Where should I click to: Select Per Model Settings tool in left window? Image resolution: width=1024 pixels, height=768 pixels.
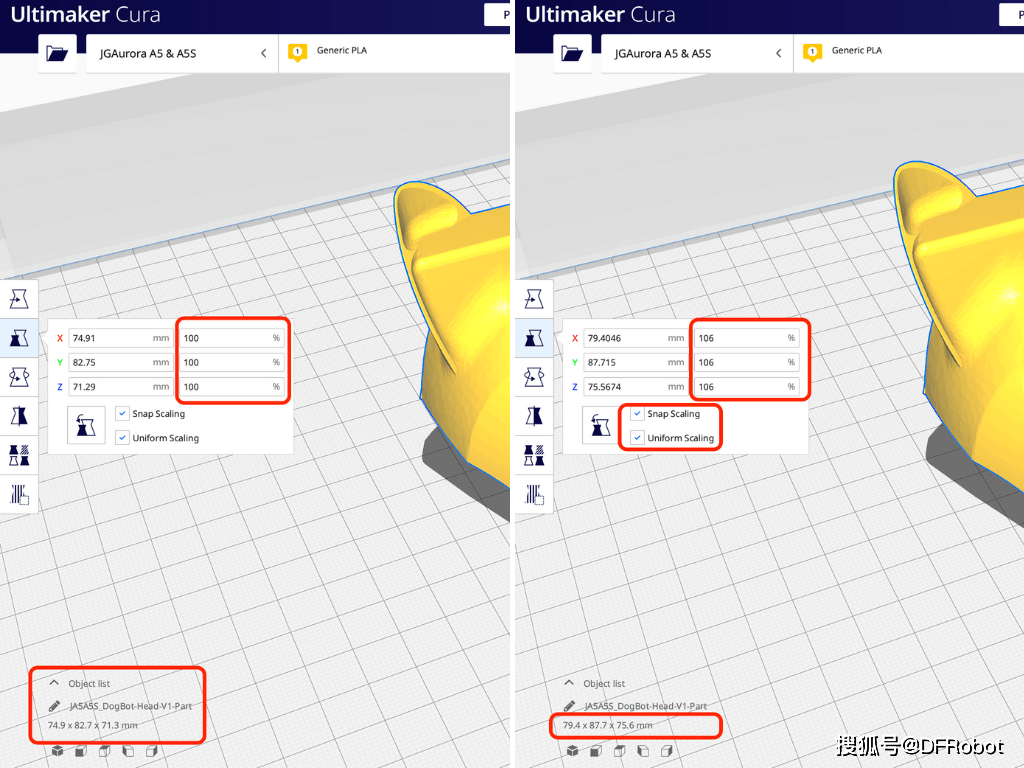point(19,455)
